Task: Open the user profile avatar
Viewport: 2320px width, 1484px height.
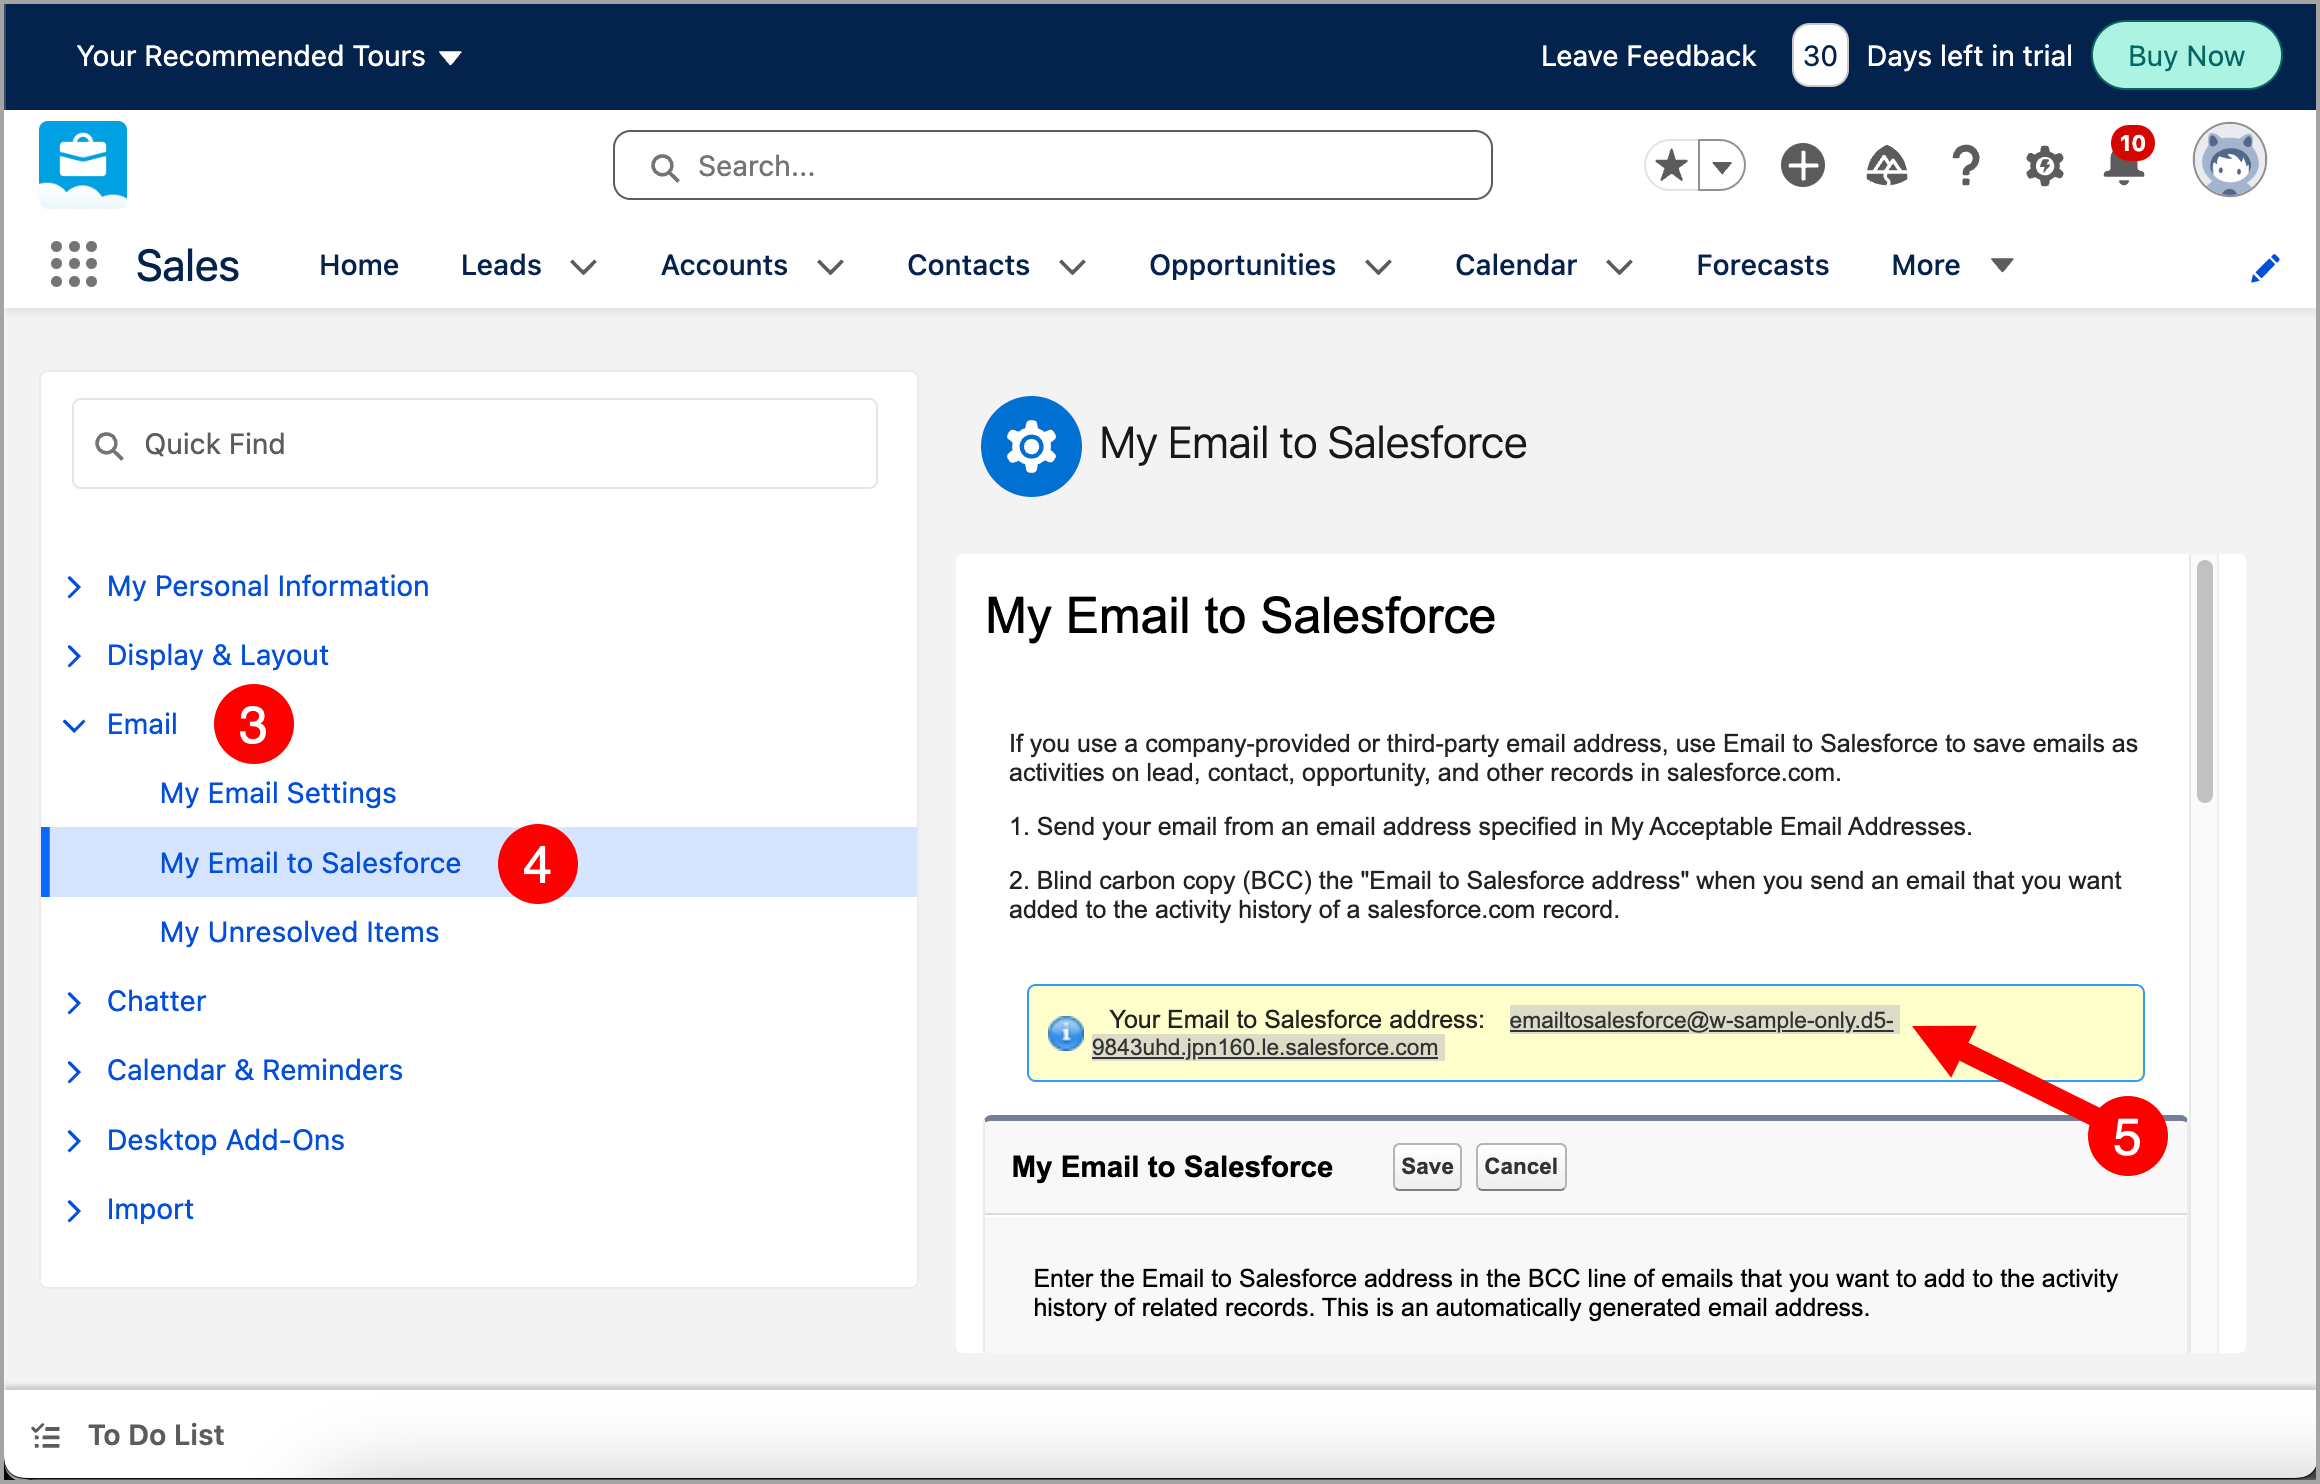Action: point(2229,160)
